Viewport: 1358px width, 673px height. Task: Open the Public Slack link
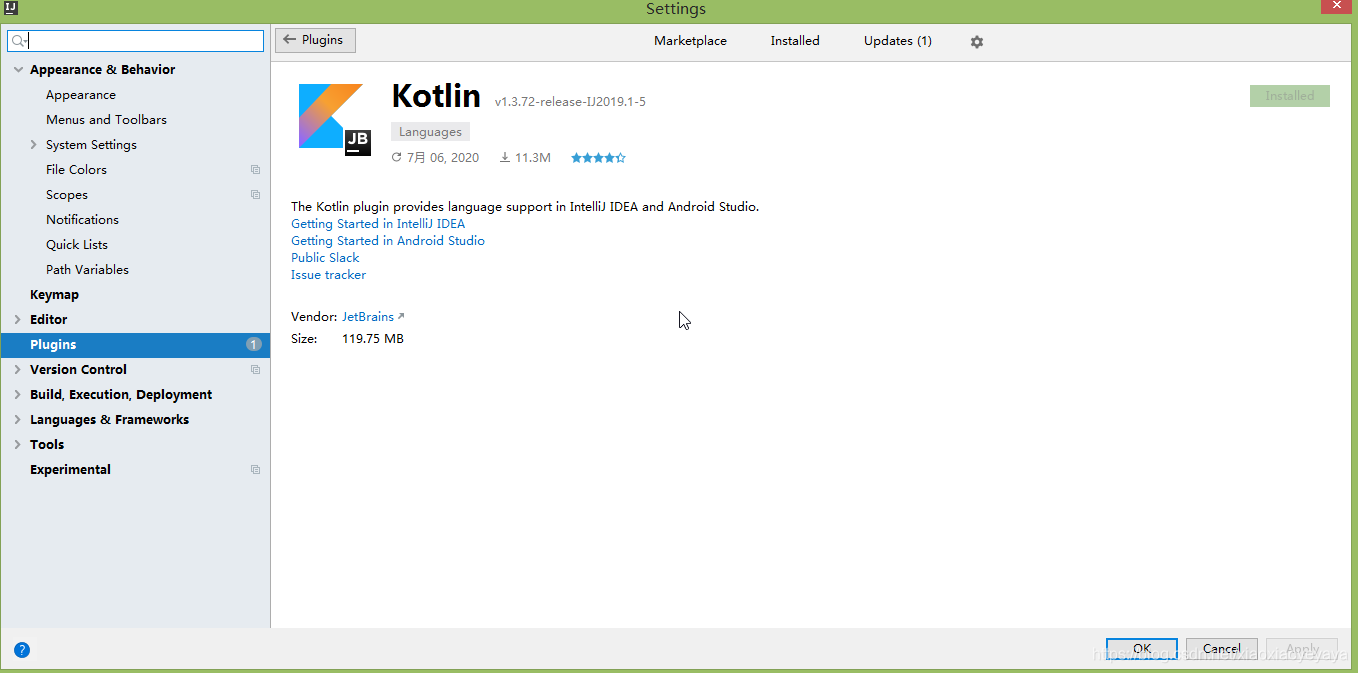point(325,258)
